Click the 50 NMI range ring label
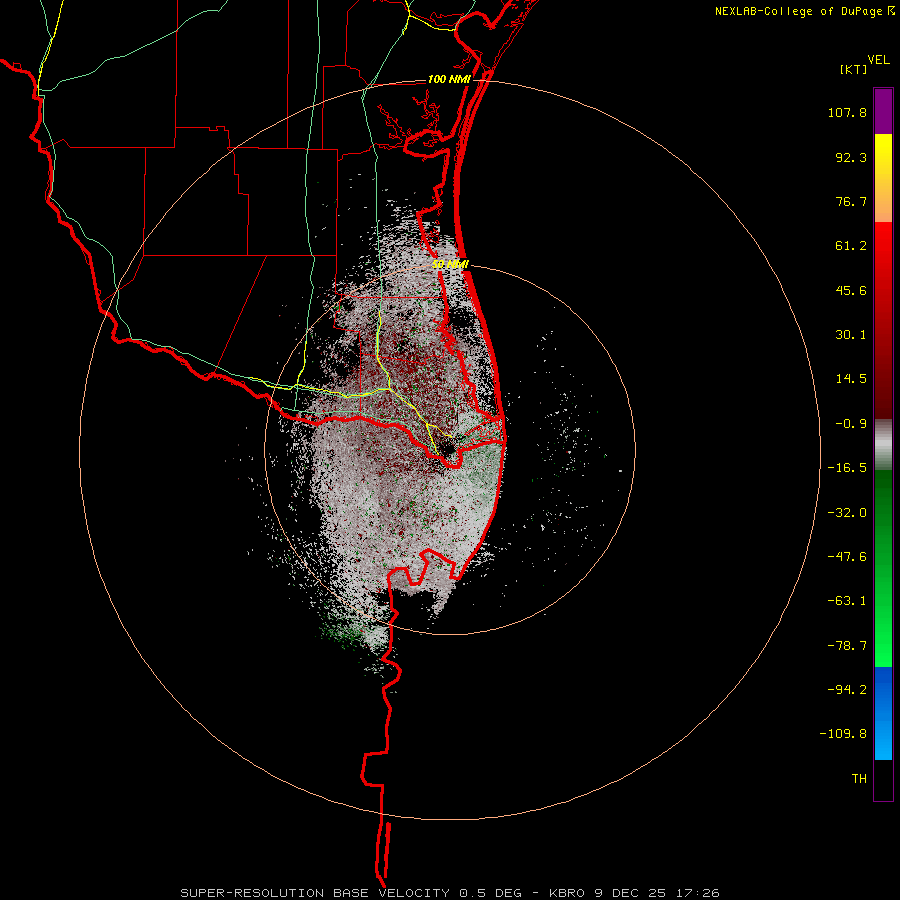 click(451, 264)
